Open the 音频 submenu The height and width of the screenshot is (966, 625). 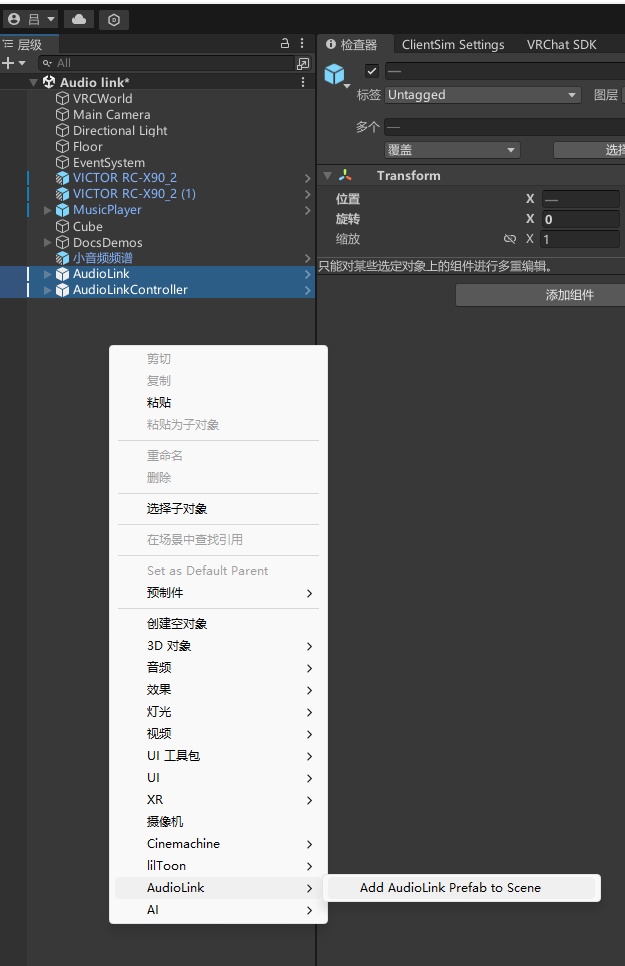tap(218, 668)
